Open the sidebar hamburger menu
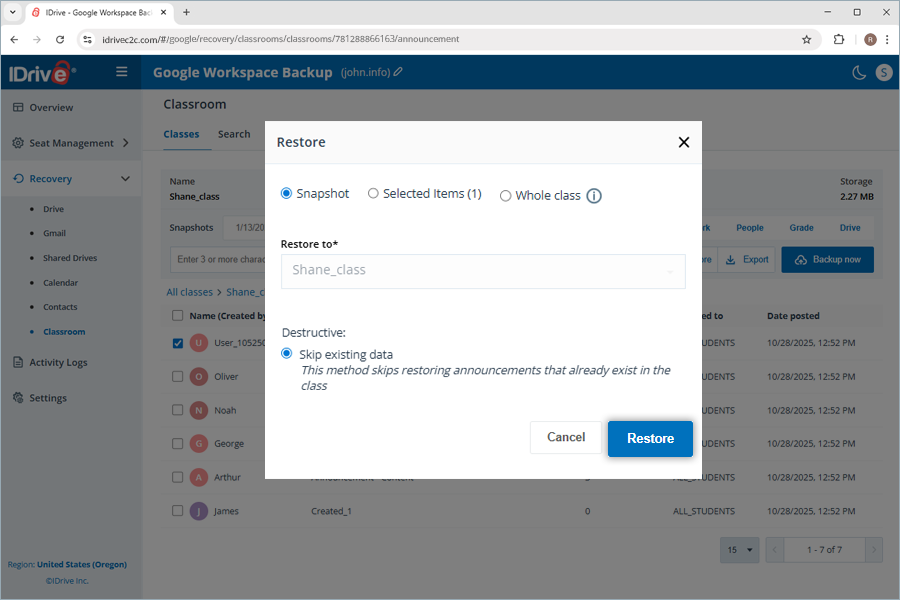Image resolution: width=900 pixels, height=600 pixels. point(120,71)
